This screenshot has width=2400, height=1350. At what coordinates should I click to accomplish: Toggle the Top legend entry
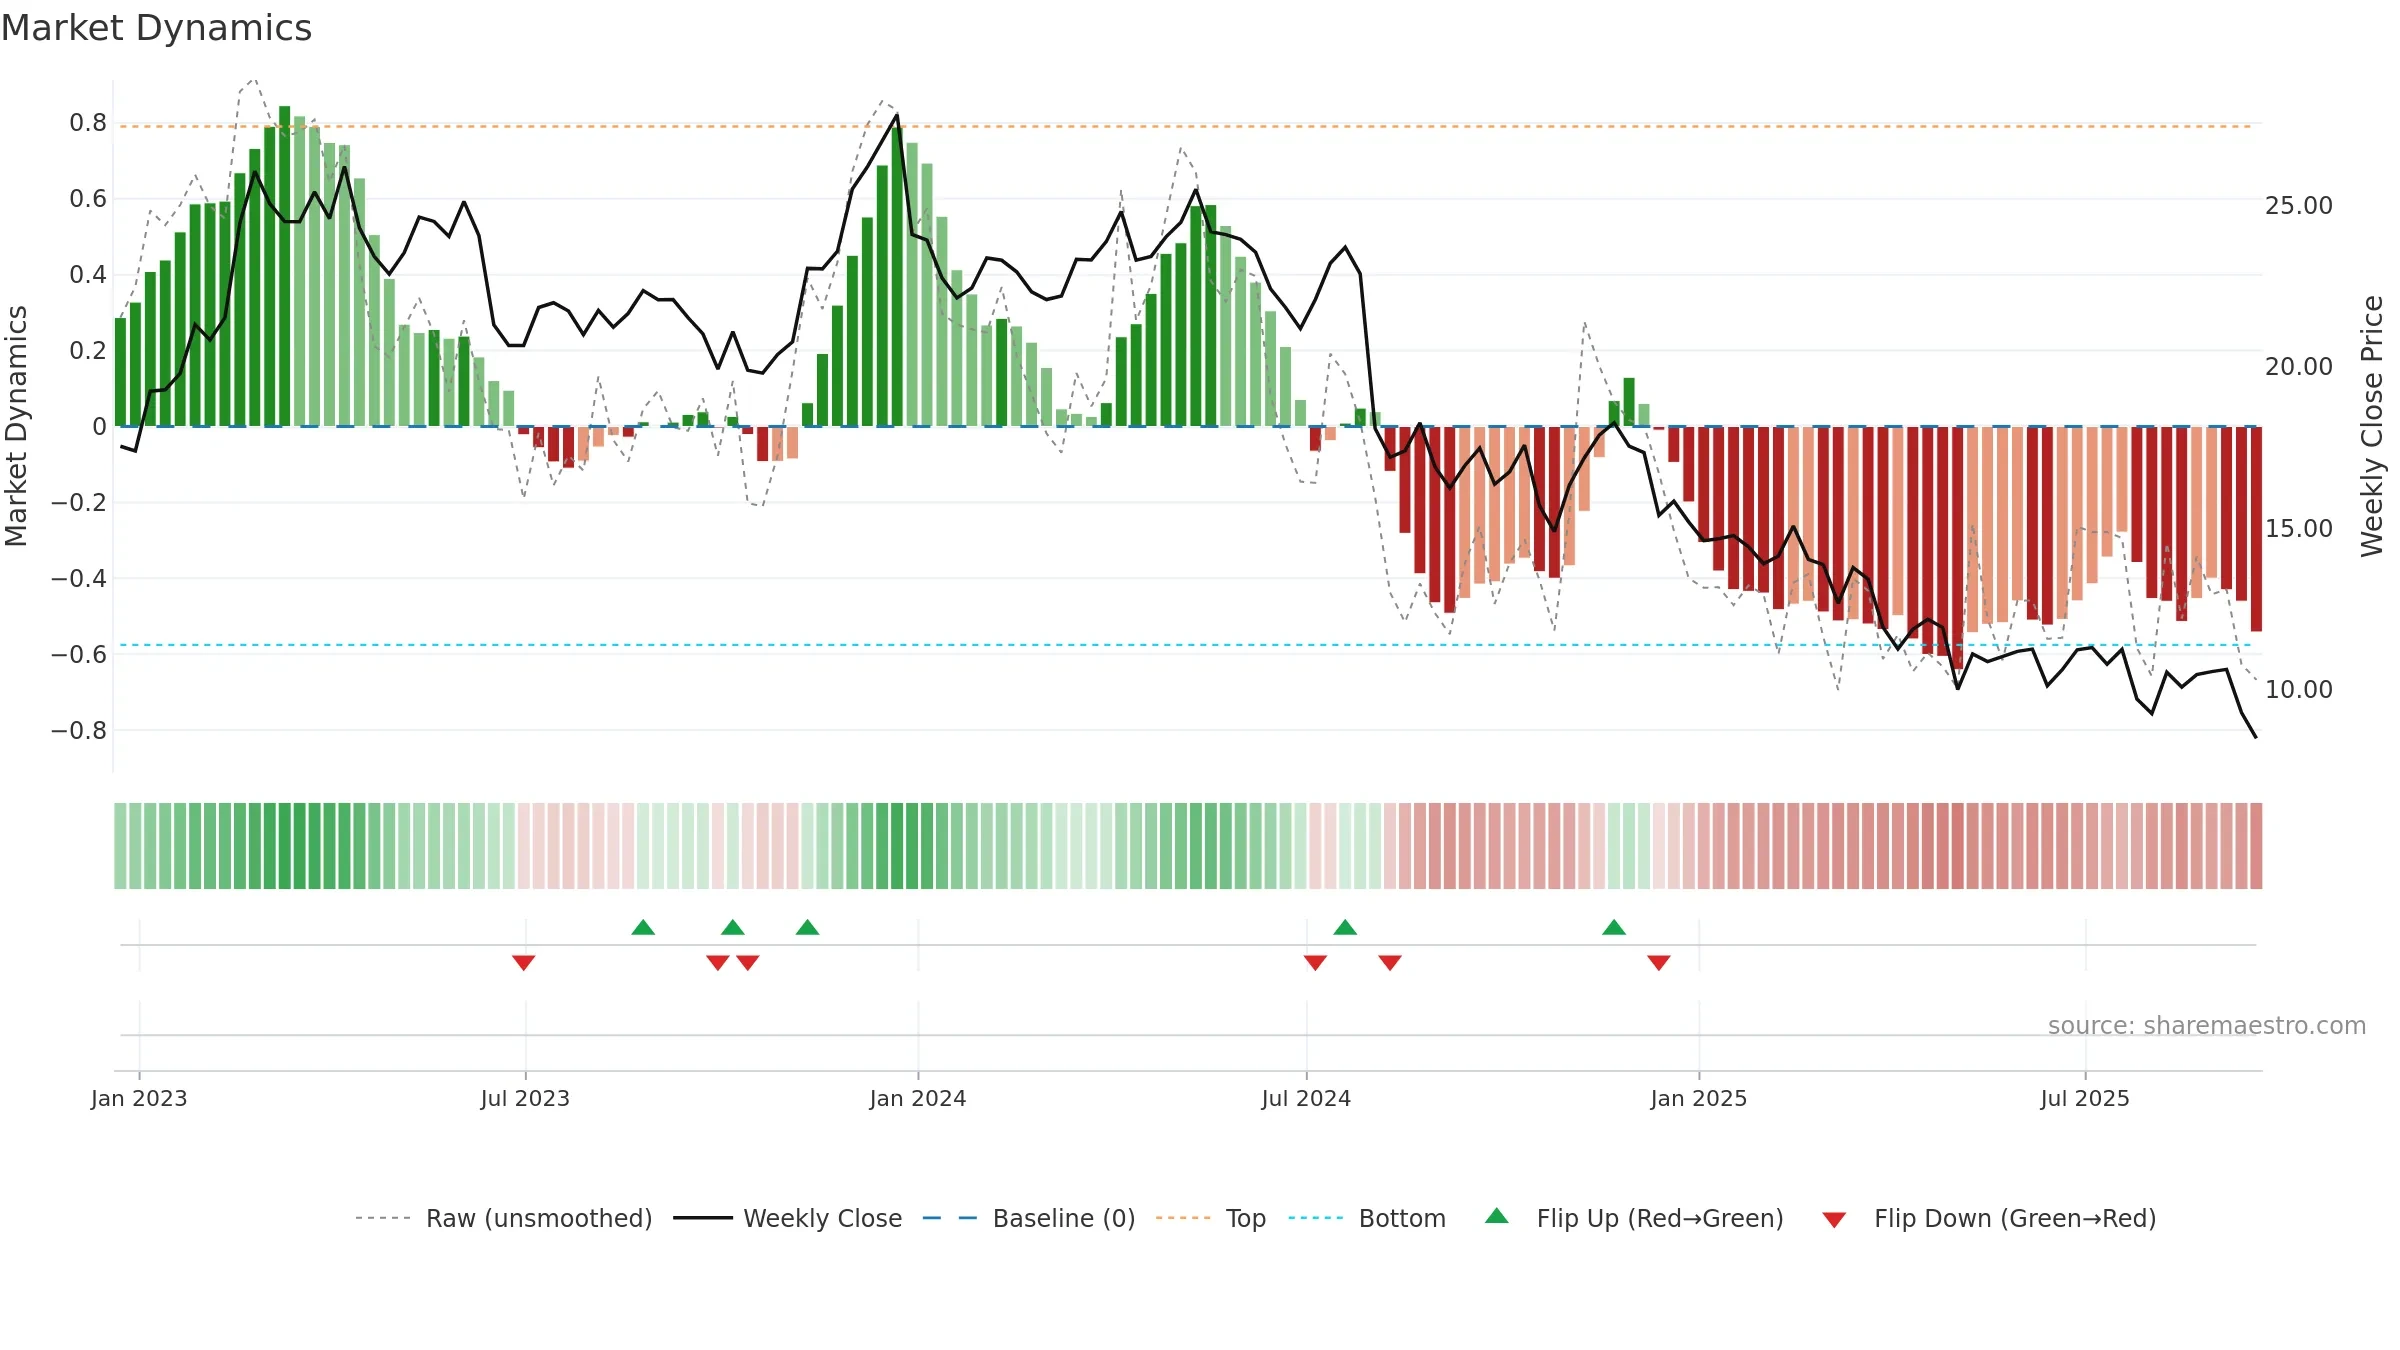pyautogui.click(x=1210, y=1218)
